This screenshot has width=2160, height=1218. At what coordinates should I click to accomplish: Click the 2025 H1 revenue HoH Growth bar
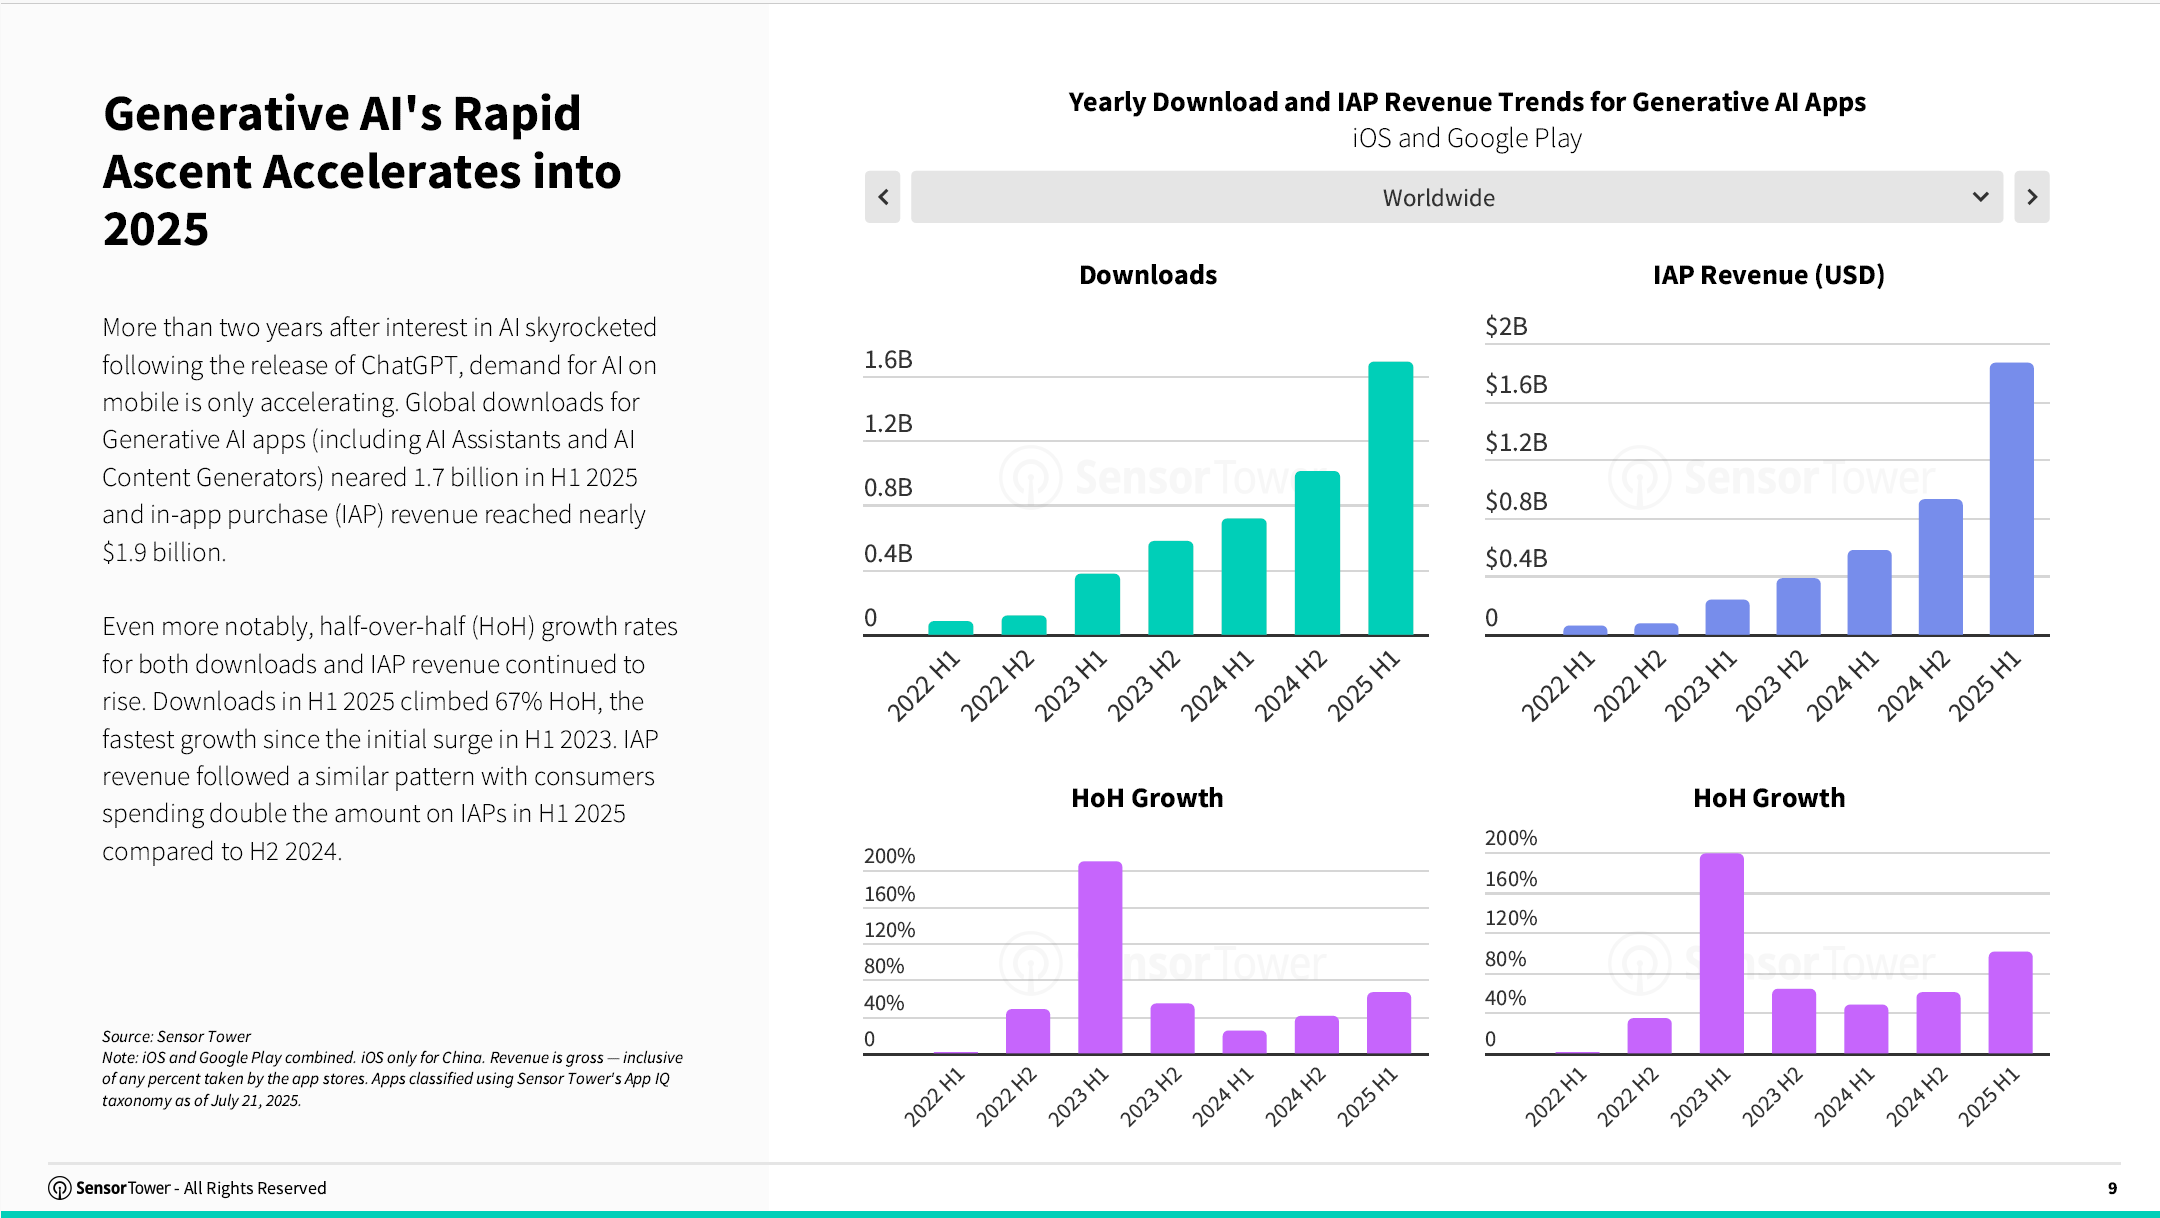2010,1002
